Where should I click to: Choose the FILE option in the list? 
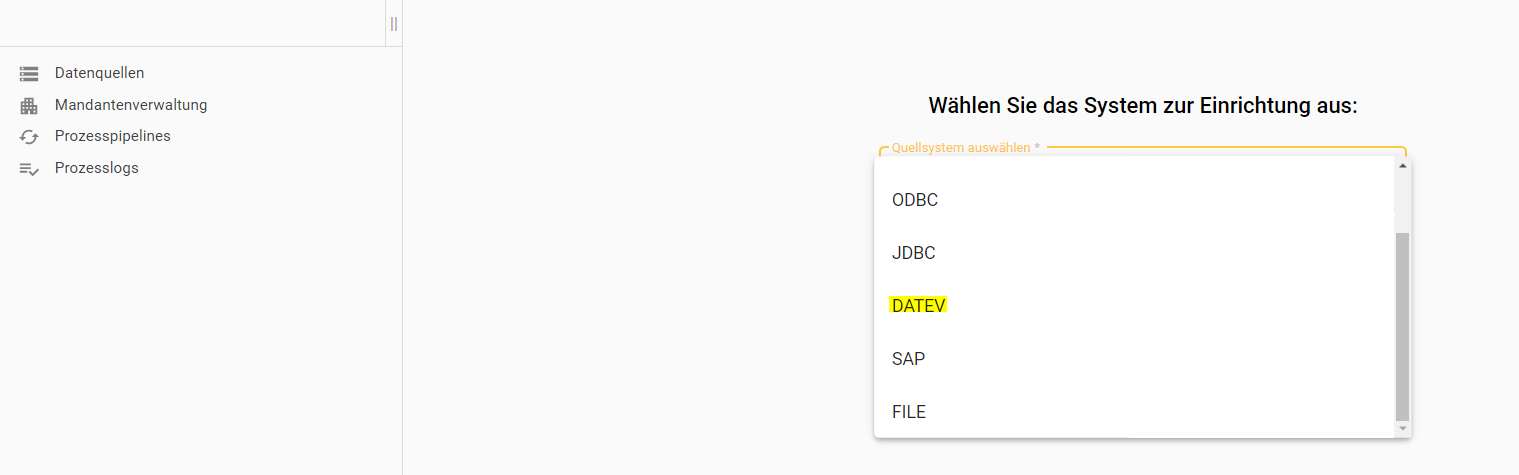click(909, 411)
